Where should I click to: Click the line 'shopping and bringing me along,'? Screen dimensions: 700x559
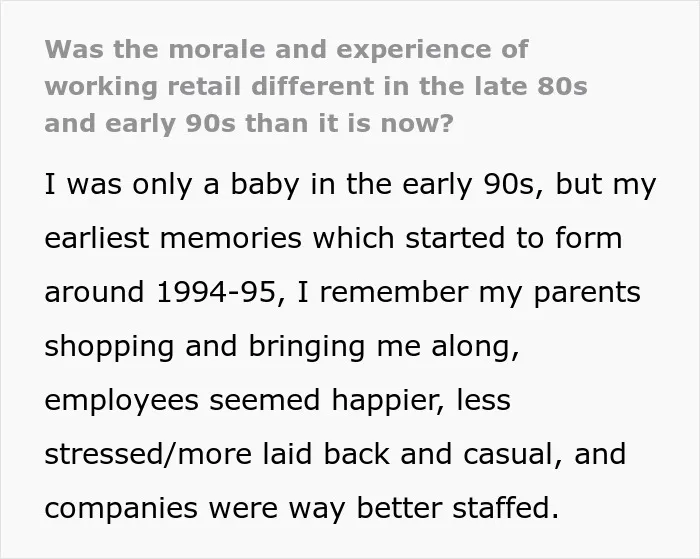click(x=282, y=347)
